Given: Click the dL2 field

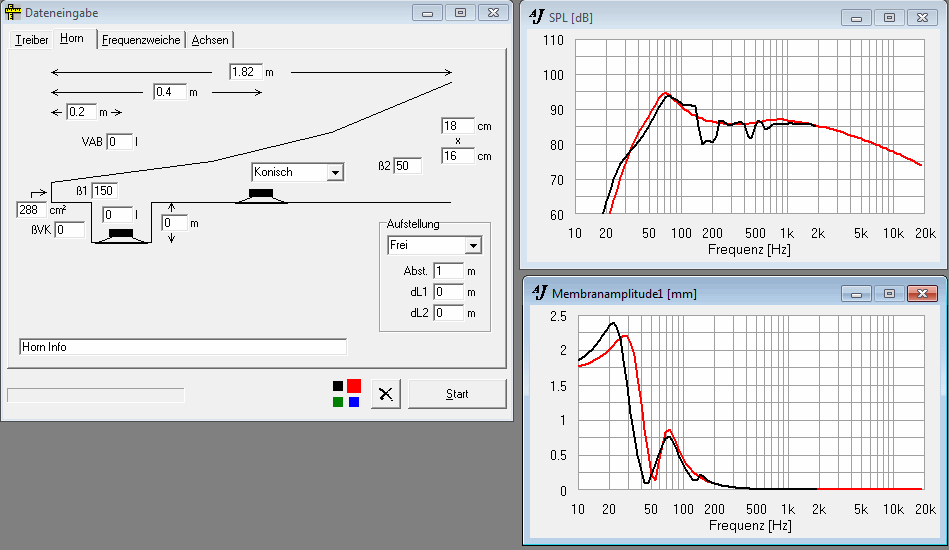Looking at the screenshot, I should (x=448, y=313).
